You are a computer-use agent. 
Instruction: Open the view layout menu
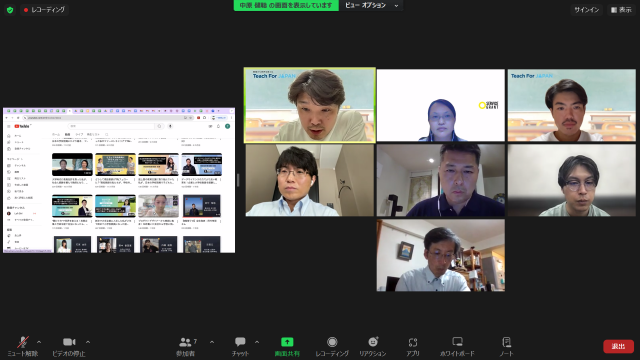coord(621,10)
